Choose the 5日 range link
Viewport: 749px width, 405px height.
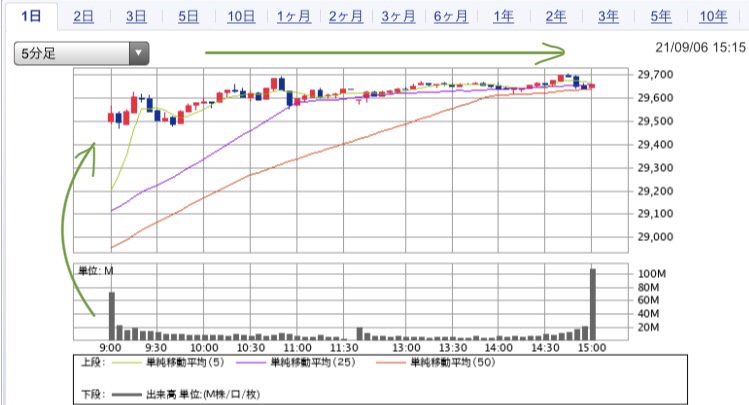coord(188,16)
